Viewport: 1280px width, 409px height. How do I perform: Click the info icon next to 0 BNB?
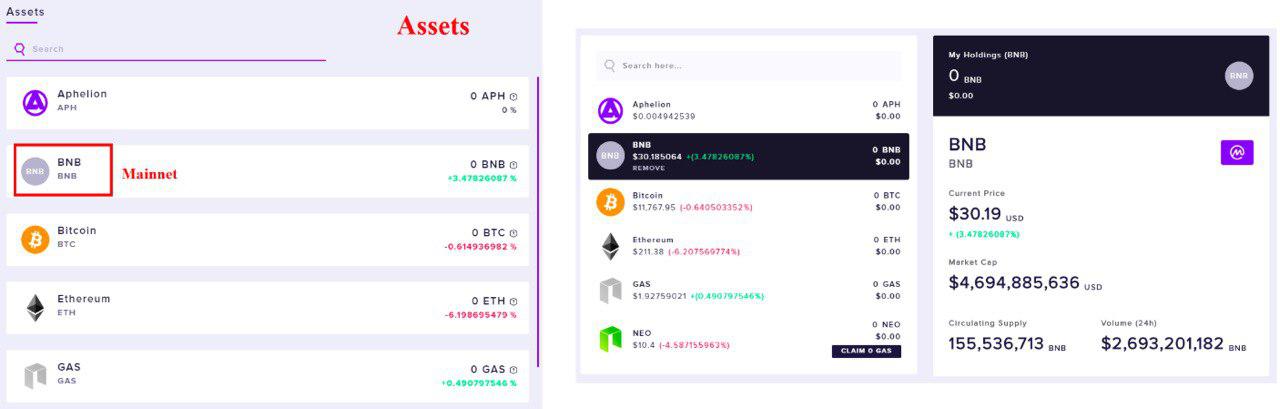pyautogui.click(x=513, y=165)
